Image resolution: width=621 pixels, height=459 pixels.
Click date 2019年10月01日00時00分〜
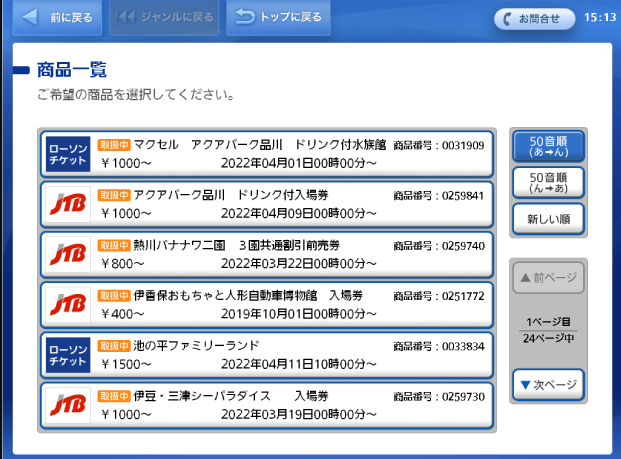pos(299,314)
